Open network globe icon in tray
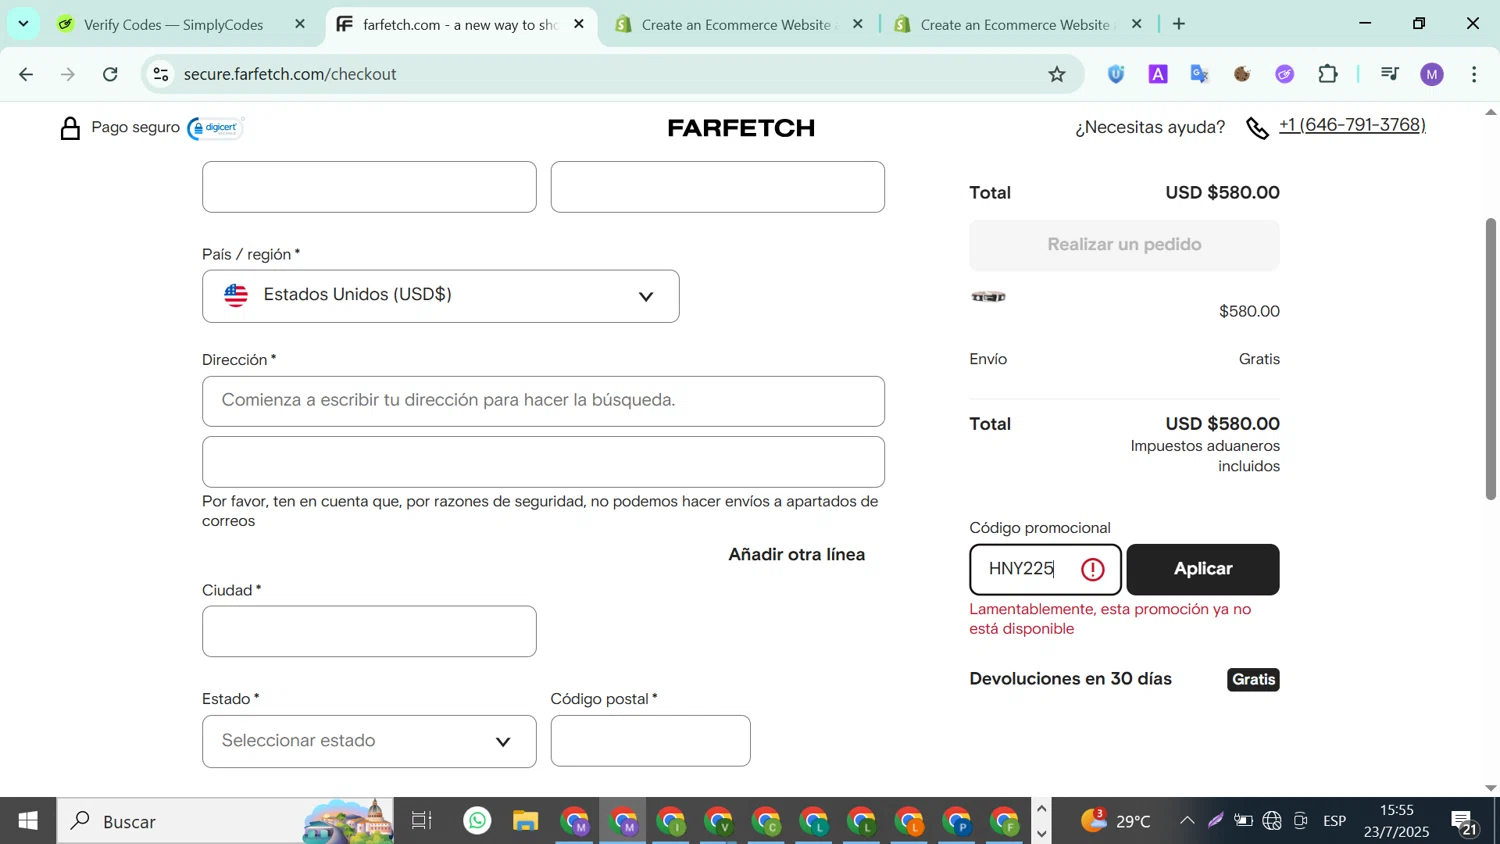 1272,821
